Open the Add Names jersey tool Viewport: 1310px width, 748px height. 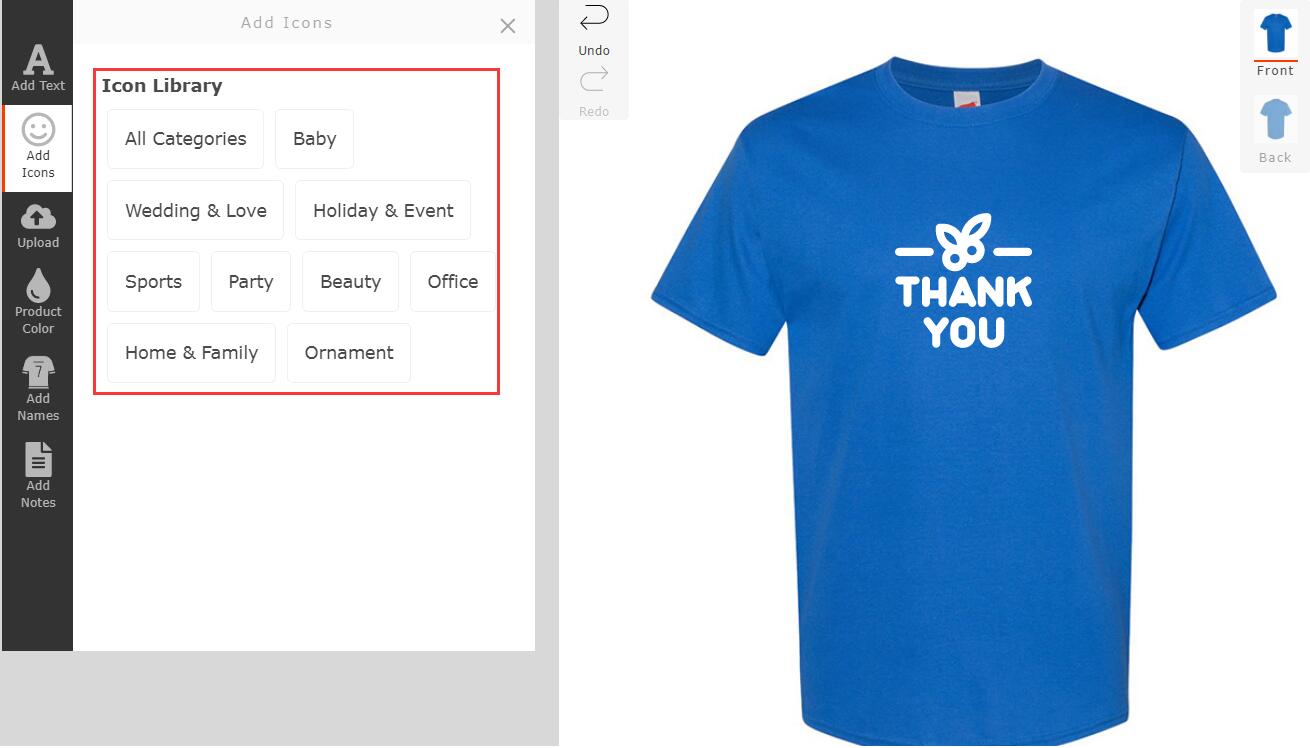38,389
